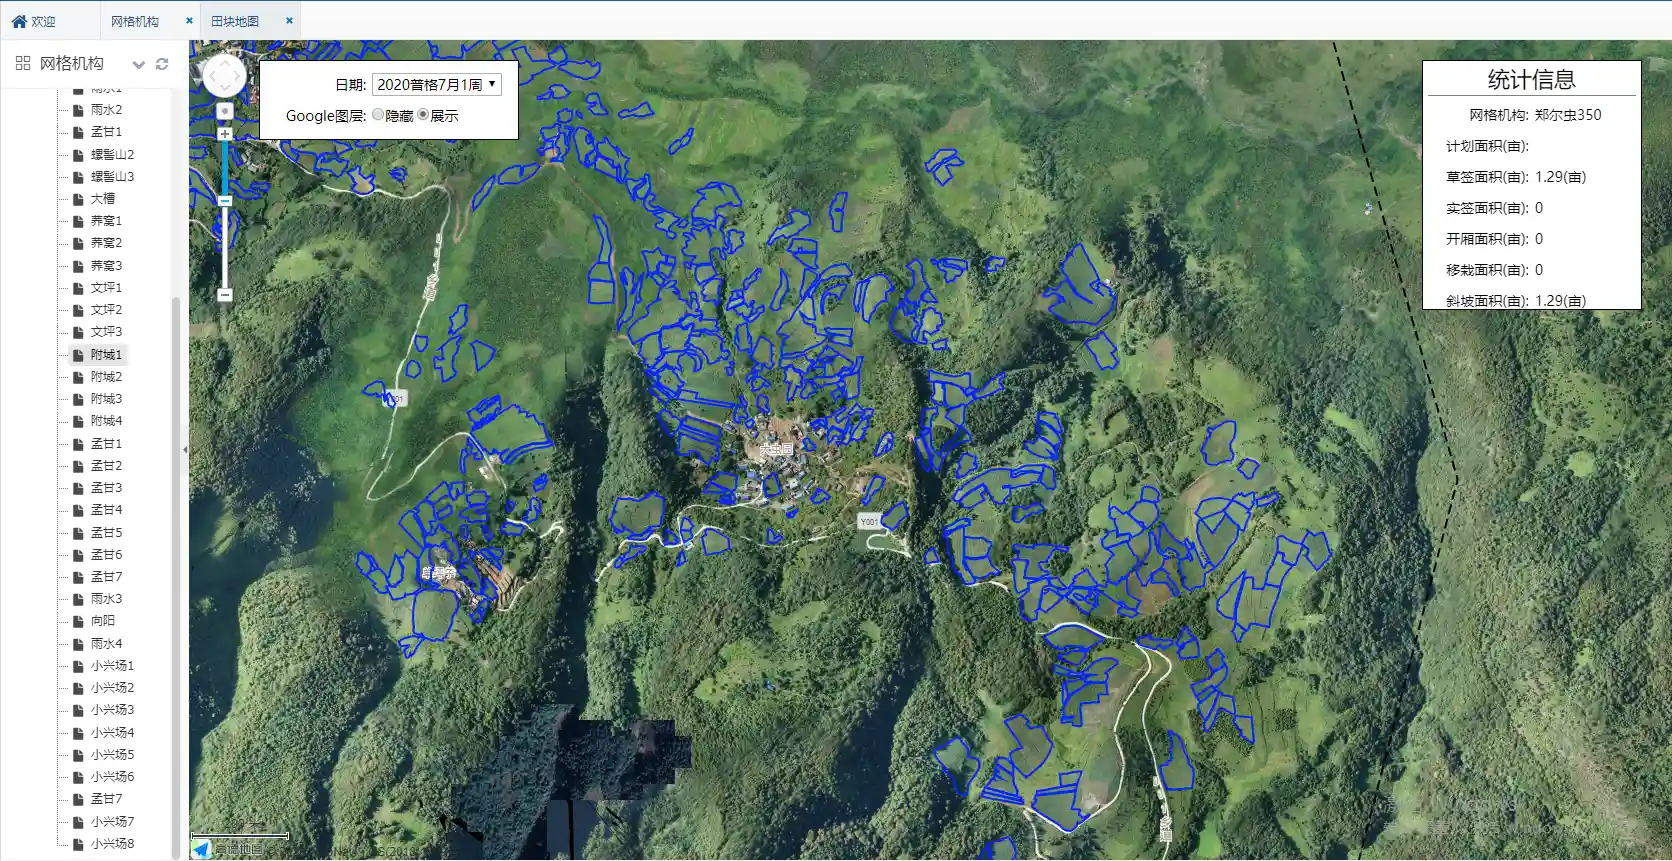Click the sidebar vertical scrollbar
This screenshot has width=1672, height=861.
click(176, 500)
